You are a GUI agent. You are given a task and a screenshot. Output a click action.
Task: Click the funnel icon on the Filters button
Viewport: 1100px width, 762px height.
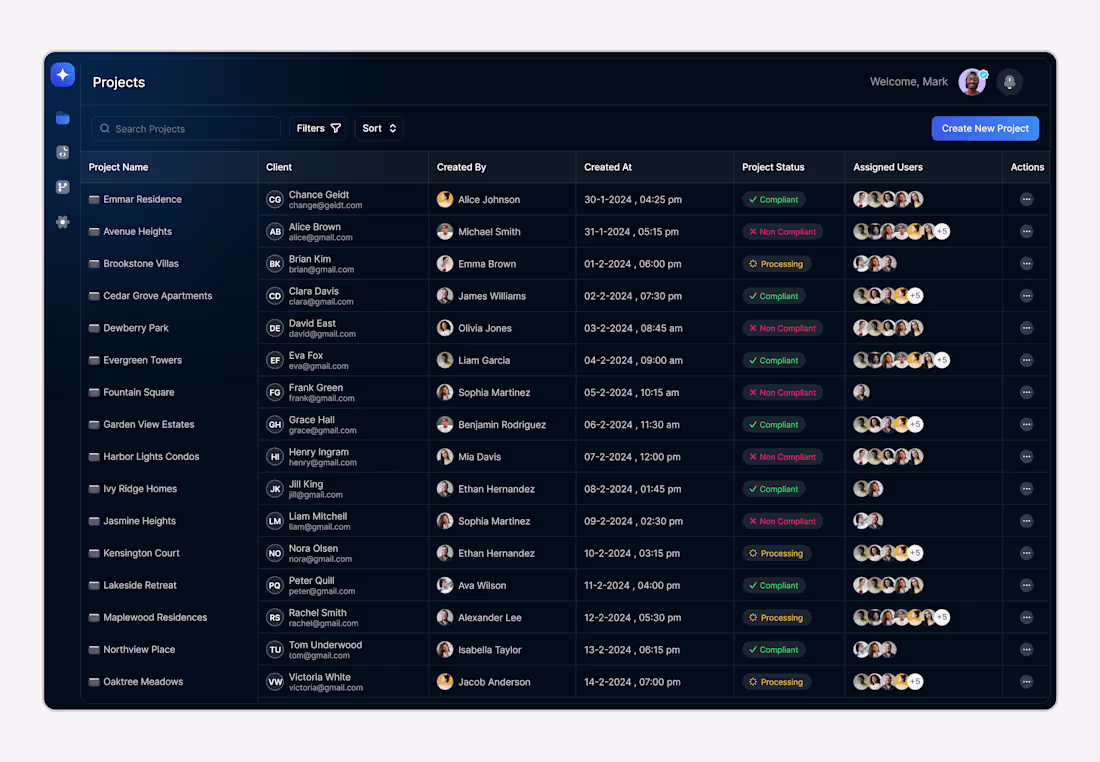[x=335, y=128]
